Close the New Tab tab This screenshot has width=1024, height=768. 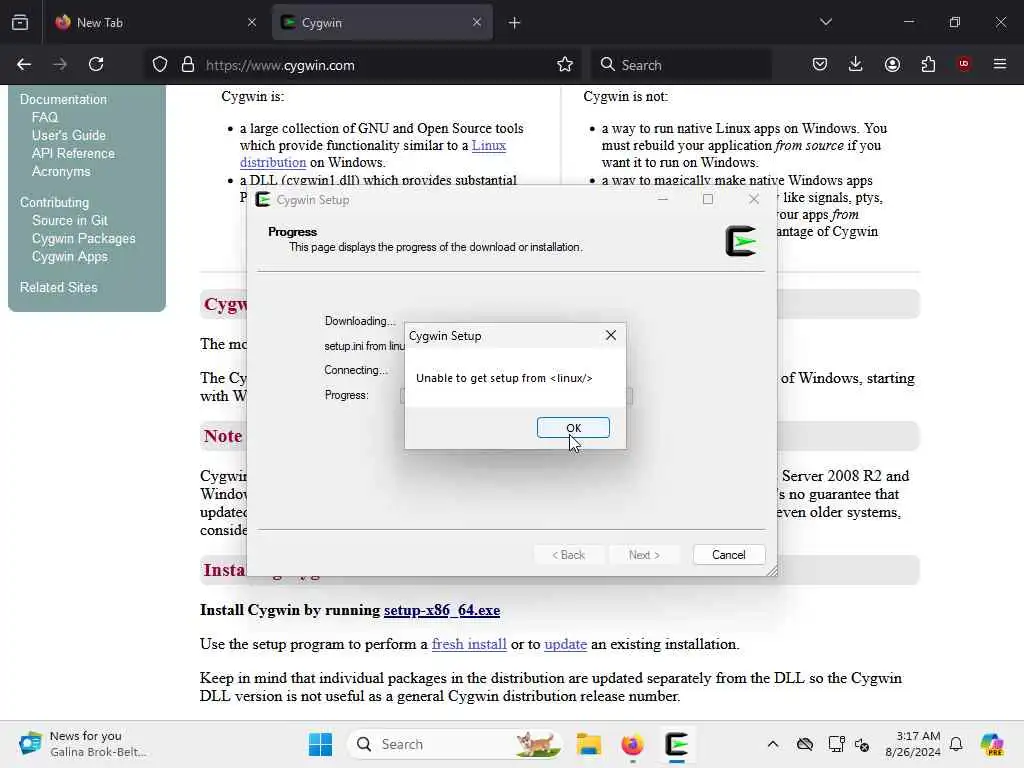252,22
